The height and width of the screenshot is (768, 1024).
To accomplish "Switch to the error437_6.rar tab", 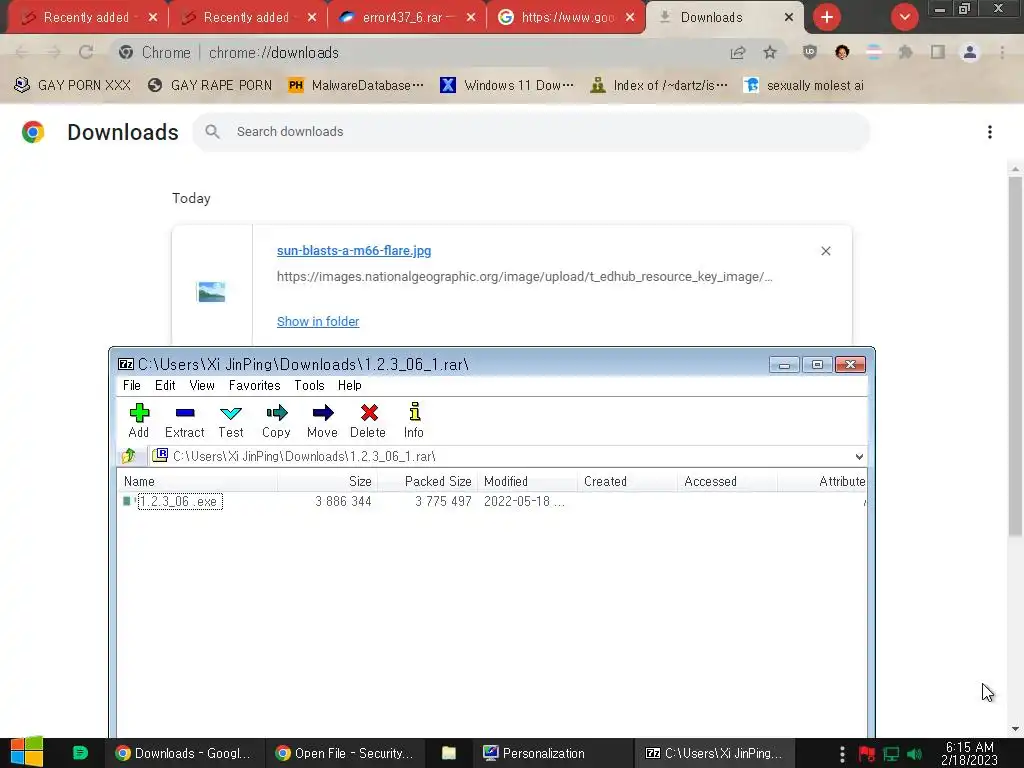I will coord(406,18).
